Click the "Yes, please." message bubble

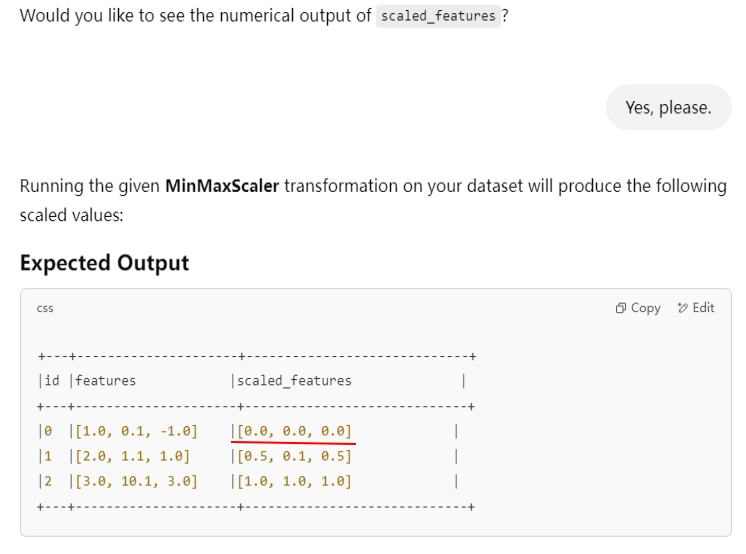tap(668, 107)
